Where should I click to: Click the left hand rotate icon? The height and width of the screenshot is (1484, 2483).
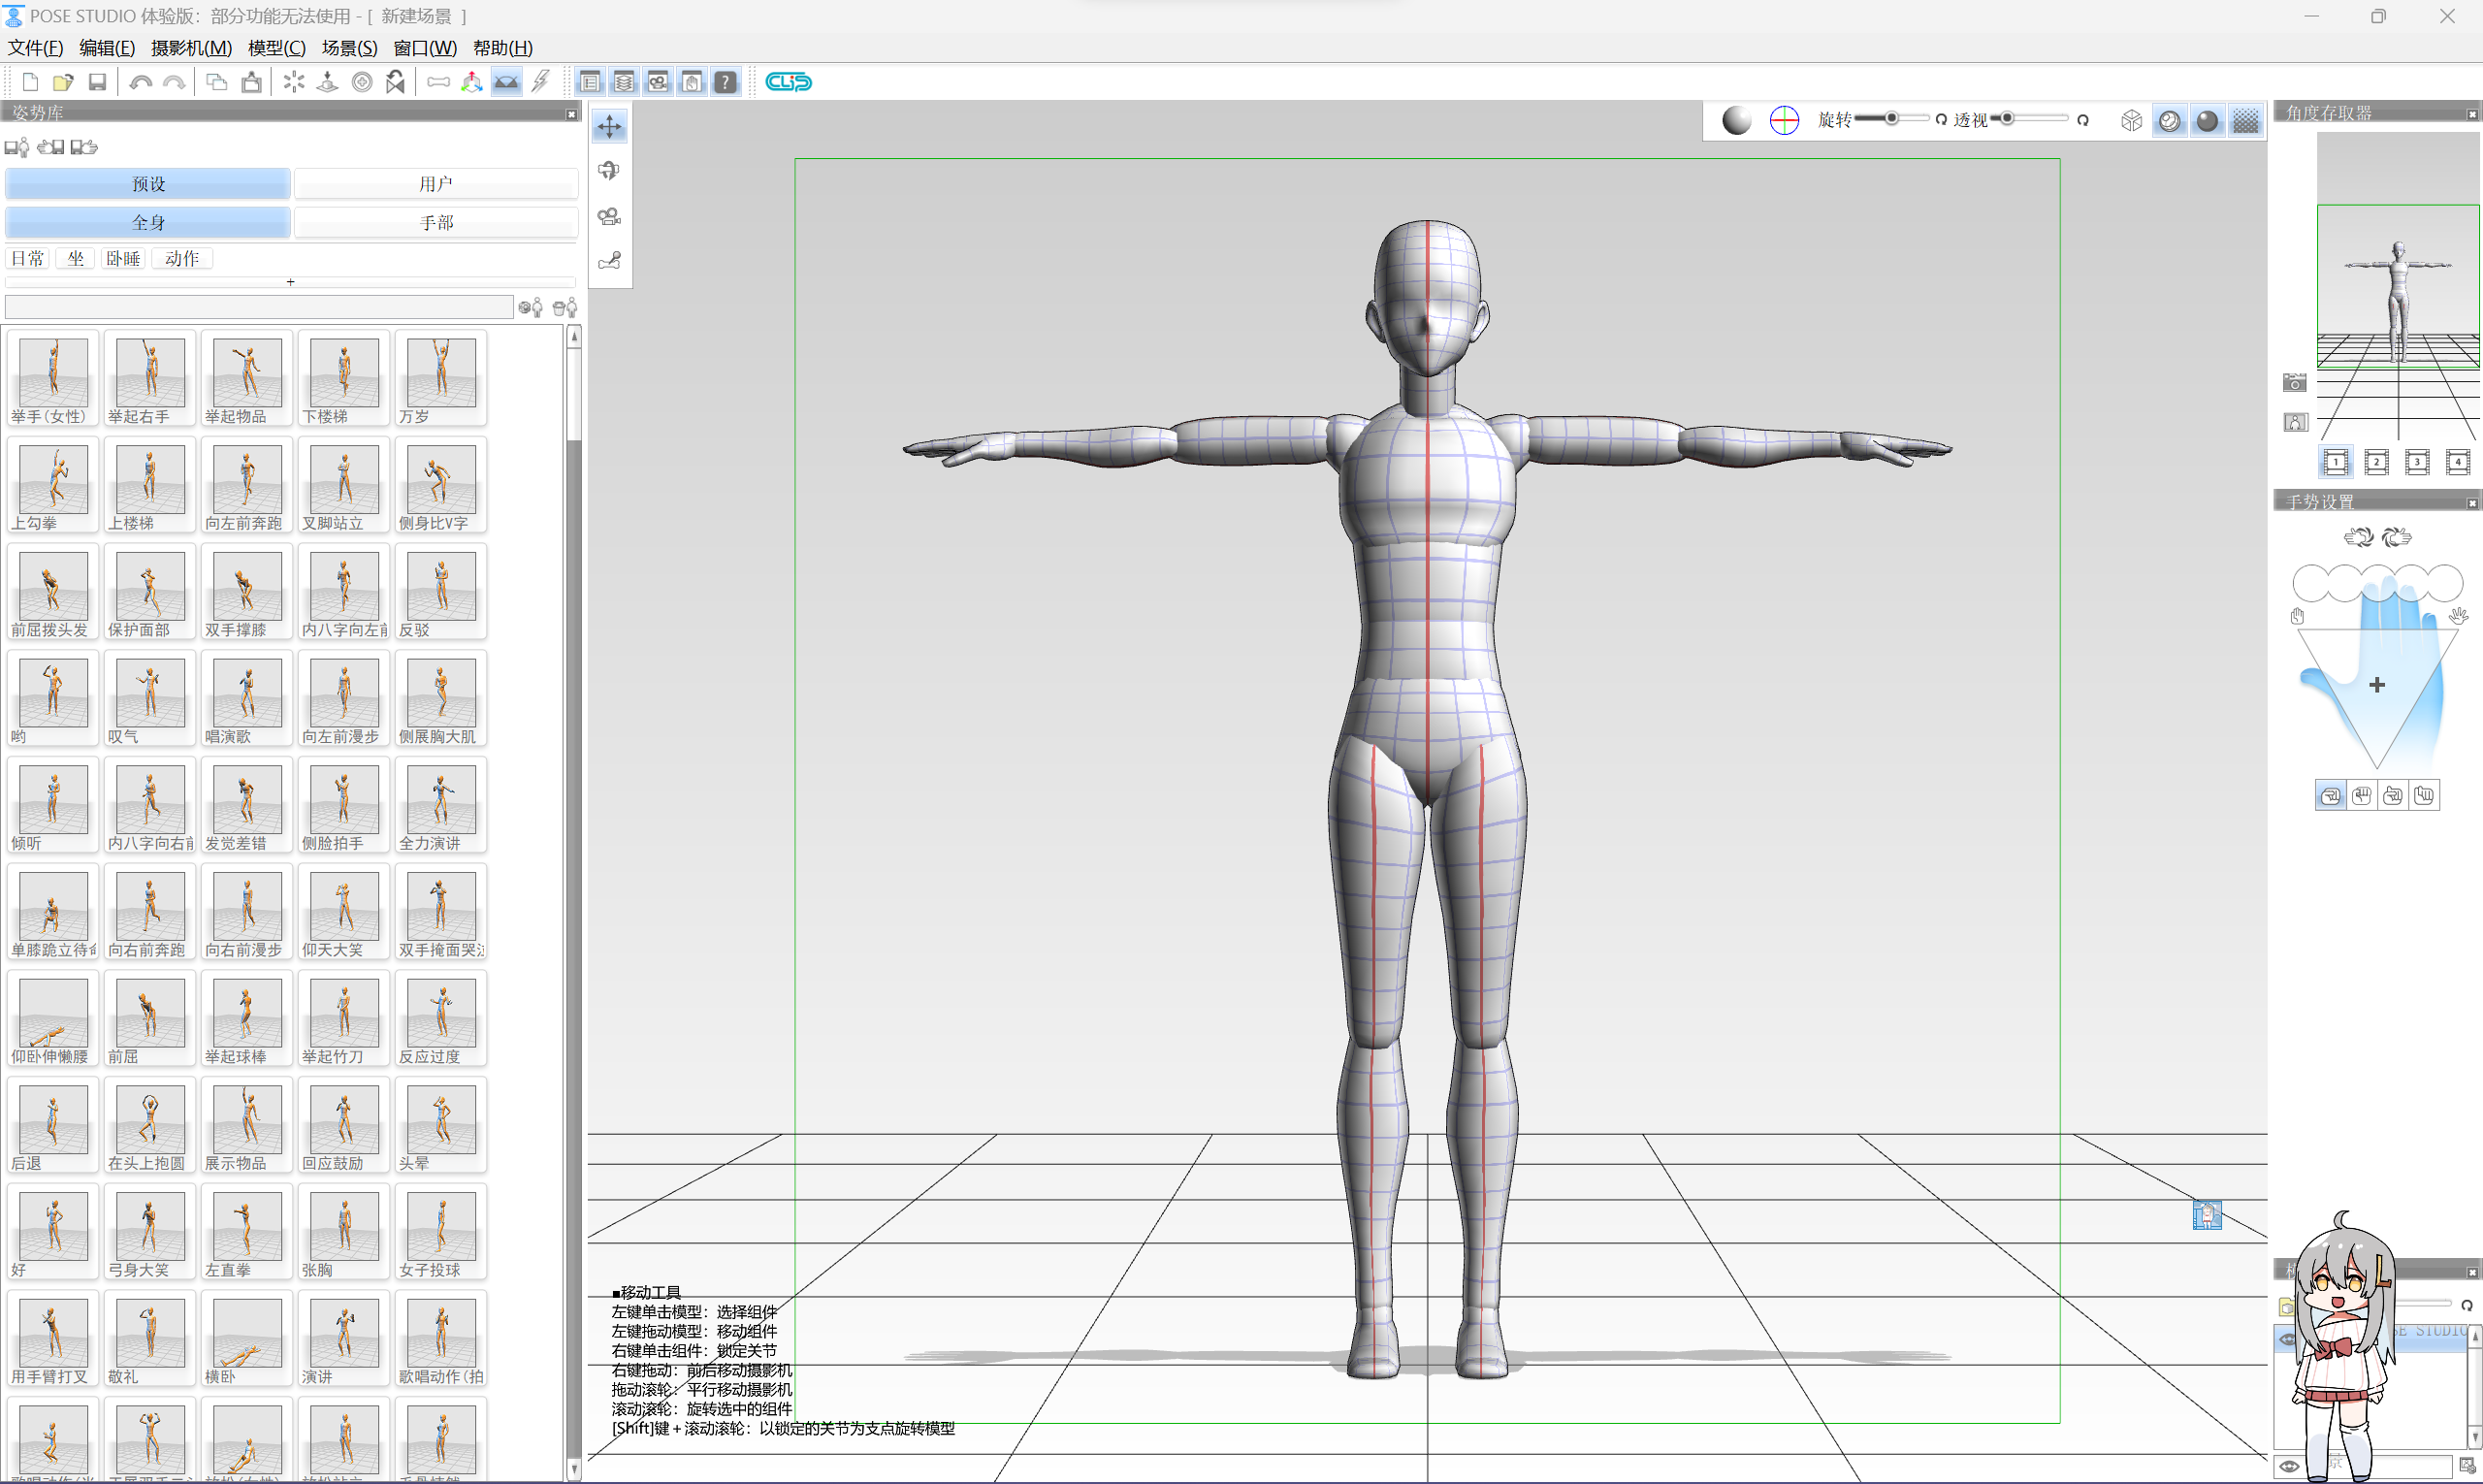[2358, 538]
